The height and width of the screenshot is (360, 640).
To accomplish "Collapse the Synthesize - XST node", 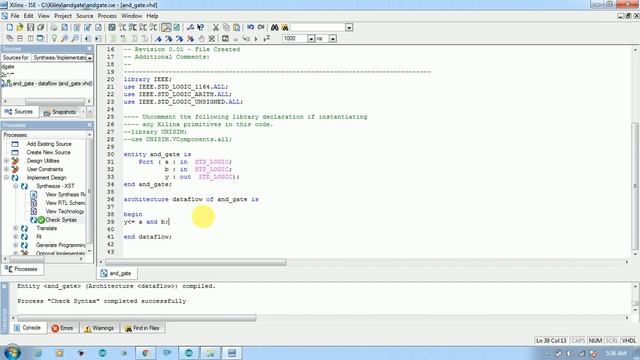I will 16,186.
